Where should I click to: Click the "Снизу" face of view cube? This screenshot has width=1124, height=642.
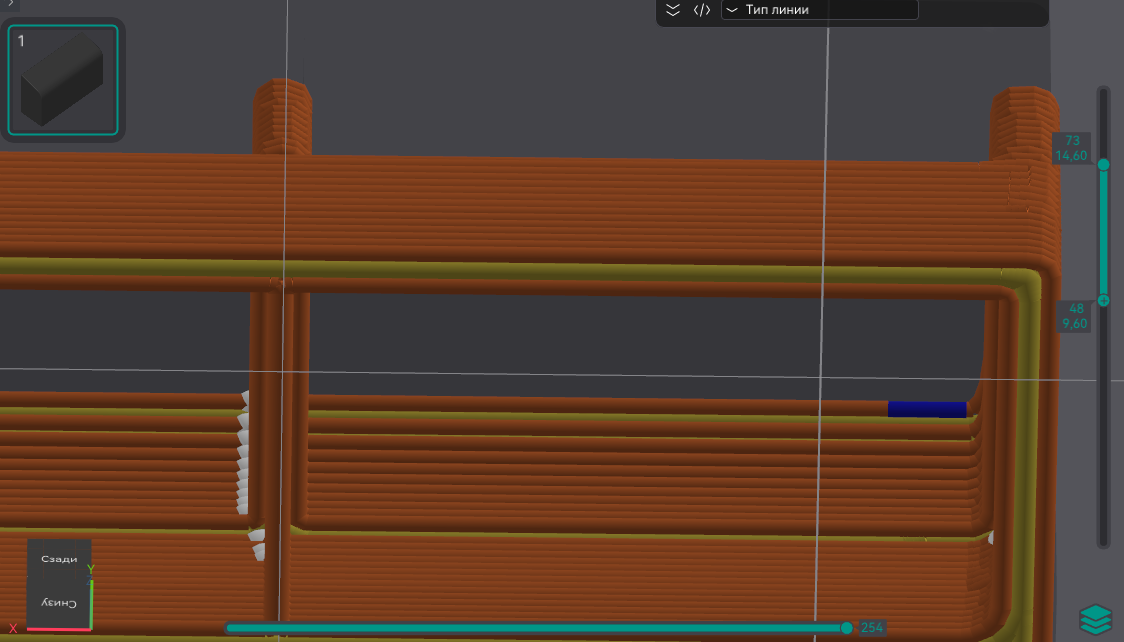coord(59,602)
